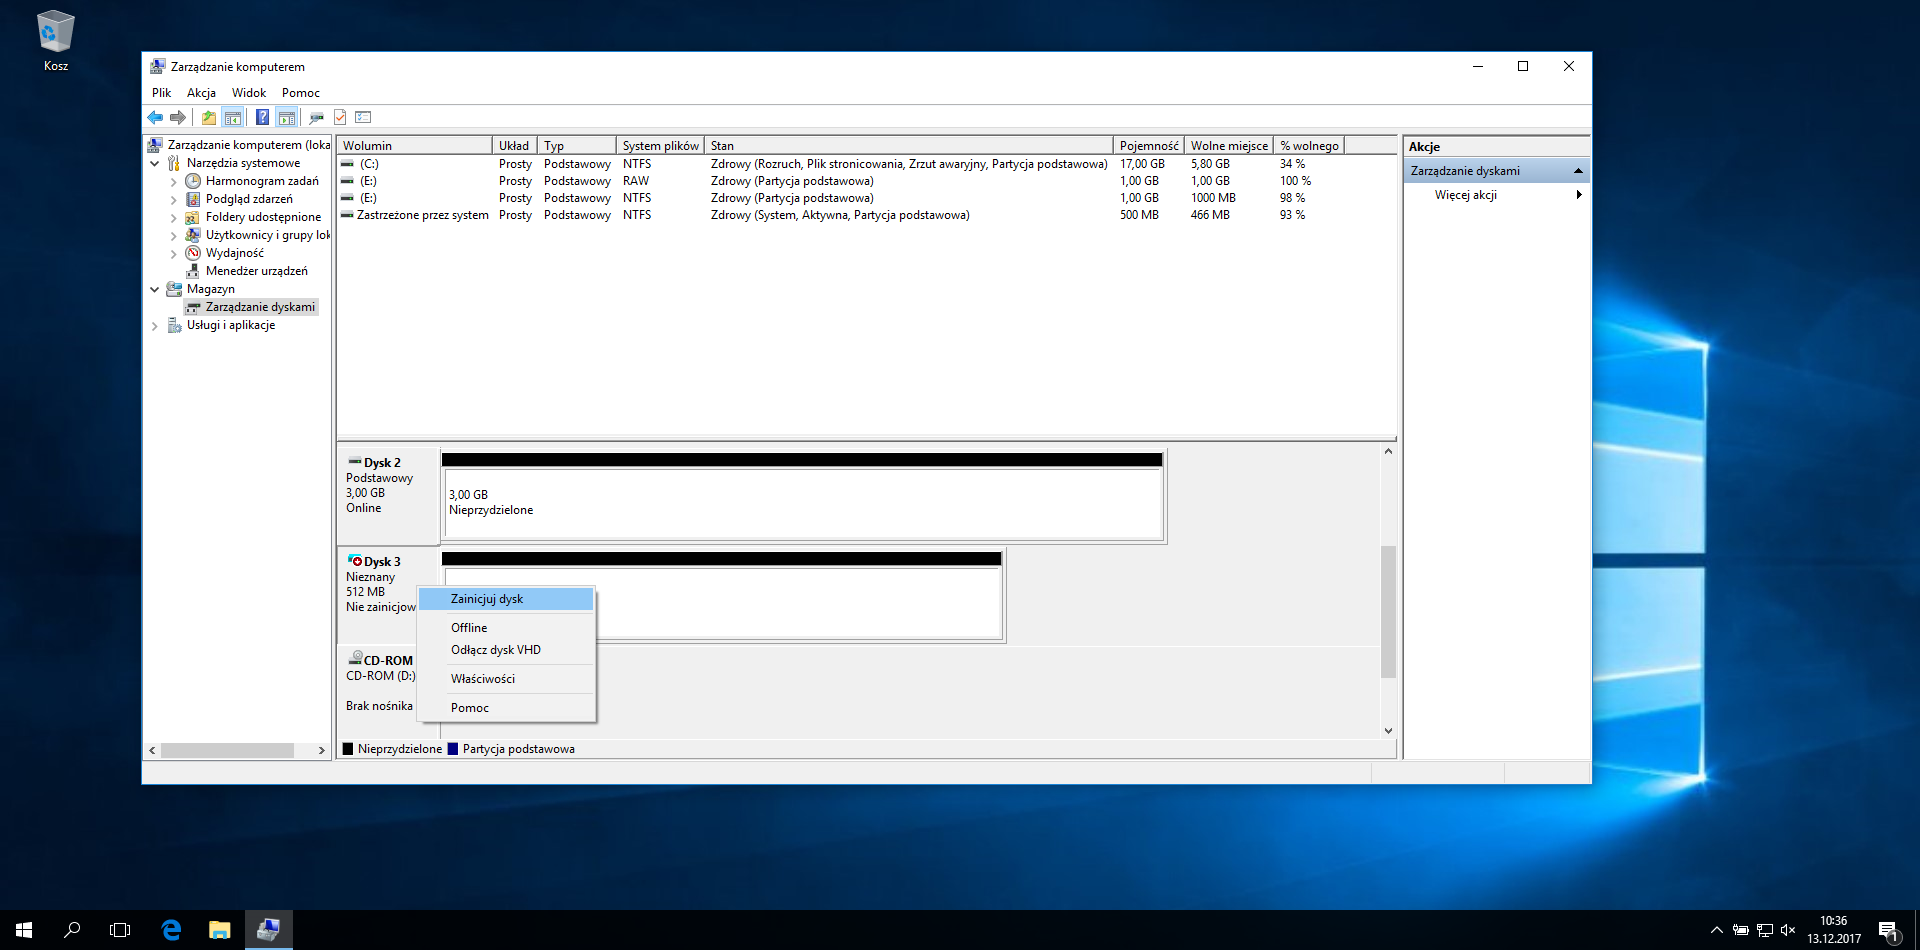This screenshot has height=950, width=1920.
Task: Choose Zainicjuj dysk from the context menu
Action: click(506, 599)
